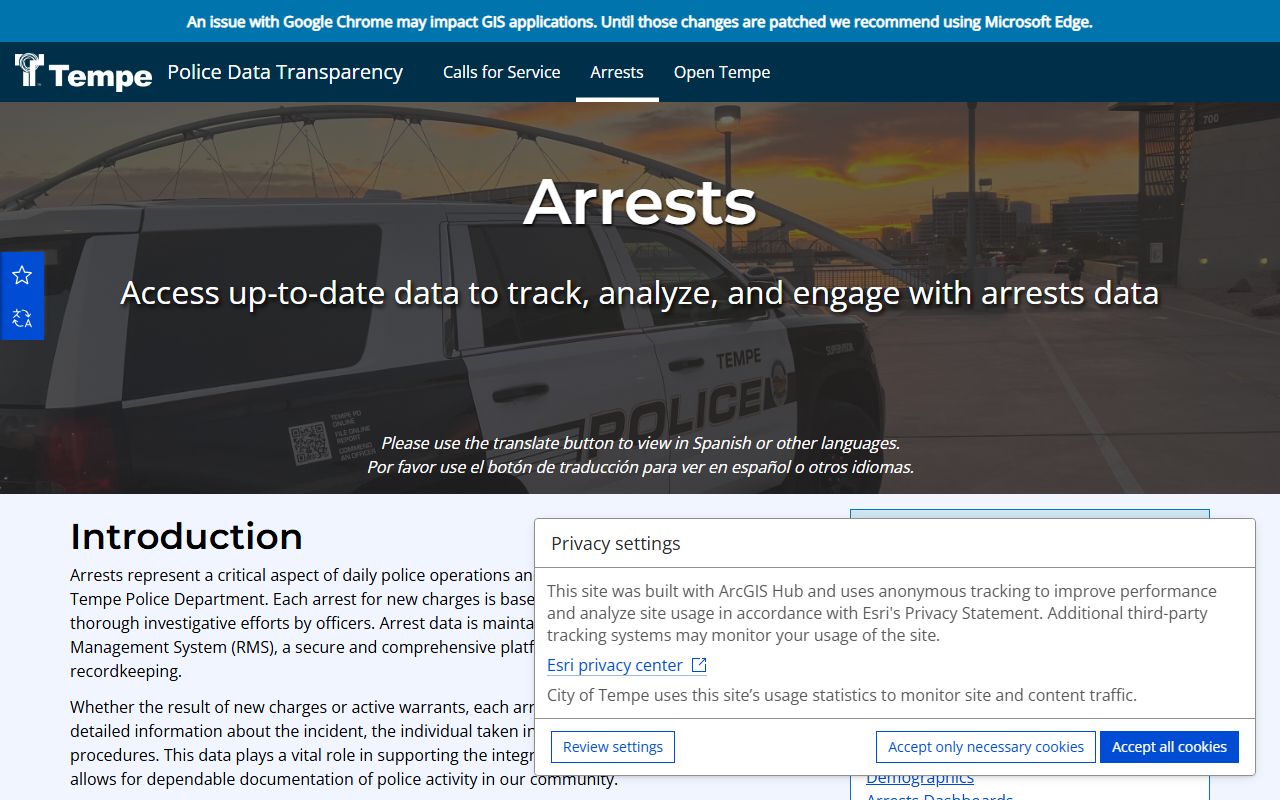Click Accept all cookies button
1280x800 pixels.
coord(1169,747)
